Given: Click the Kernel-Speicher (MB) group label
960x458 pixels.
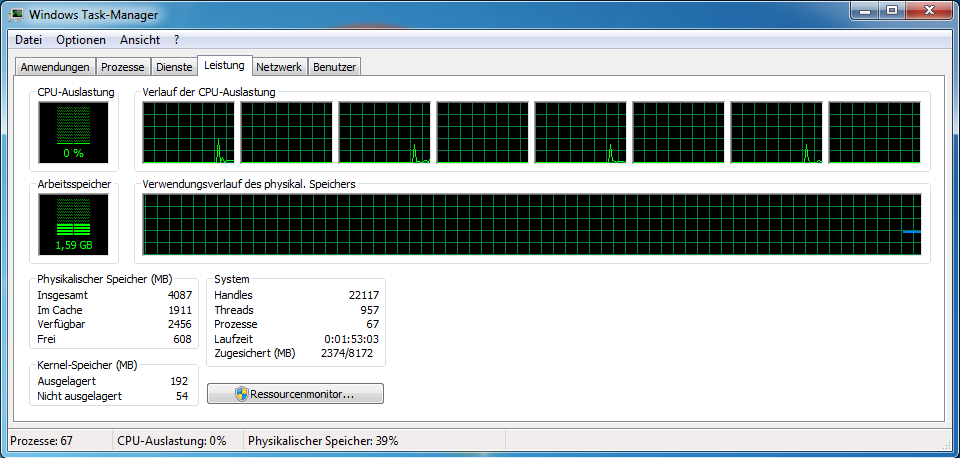Looking at the screenshot, I should [87, 366].
